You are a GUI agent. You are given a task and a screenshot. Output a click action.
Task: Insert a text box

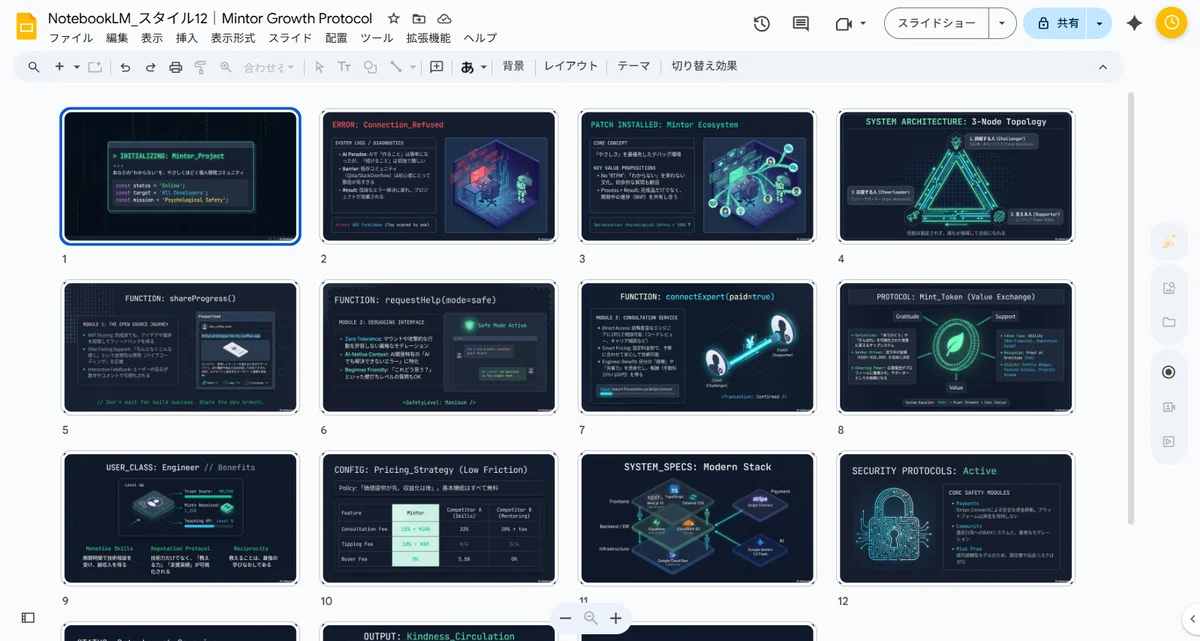344,67
